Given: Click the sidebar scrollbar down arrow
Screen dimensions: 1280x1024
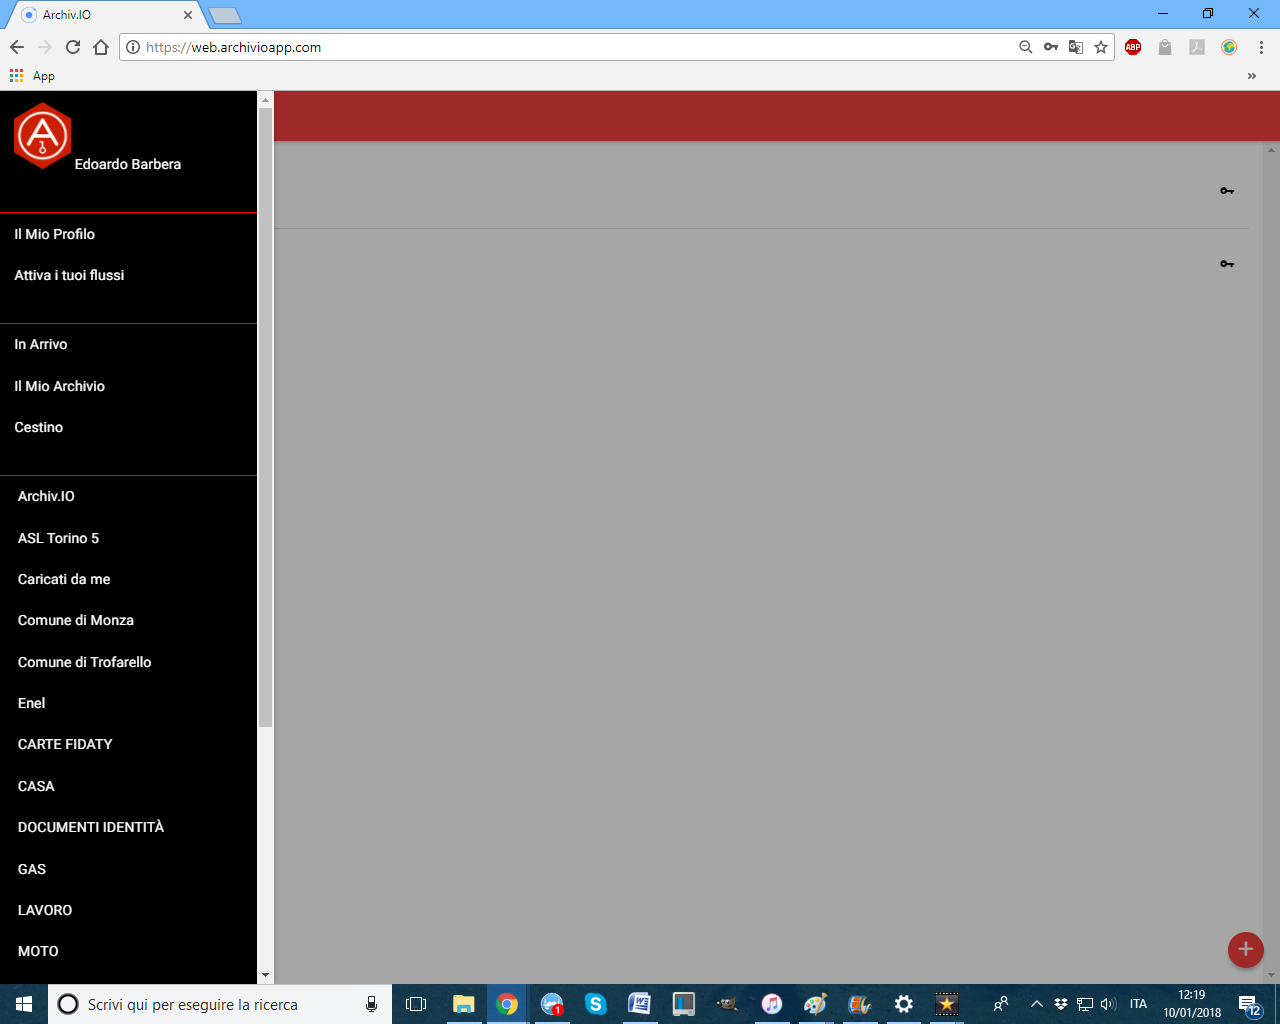Looking at the screenshot, I should pos(265,975).
